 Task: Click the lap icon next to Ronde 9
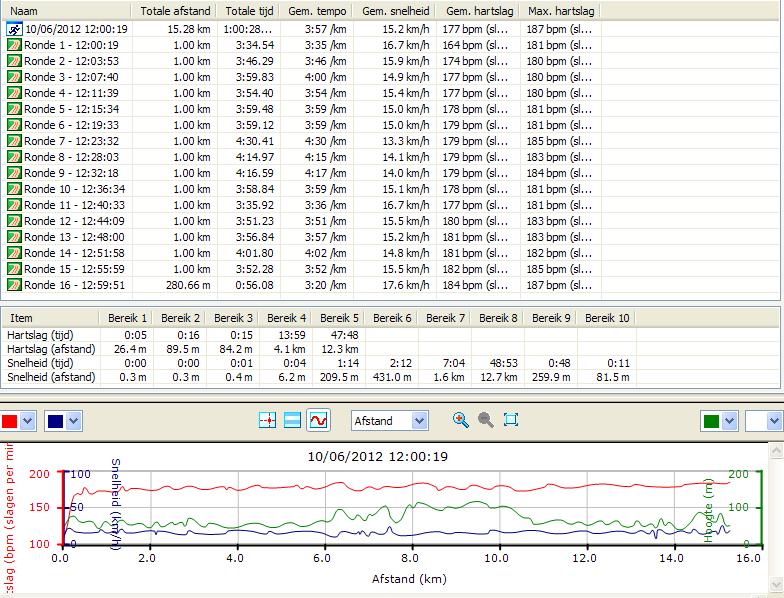14,173
